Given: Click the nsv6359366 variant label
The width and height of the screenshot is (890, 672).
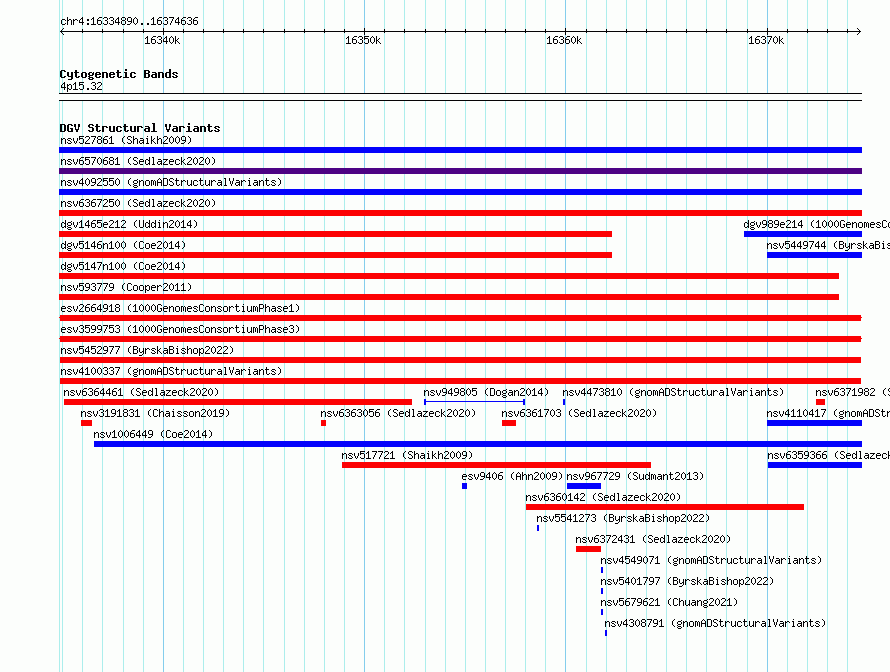Looking at the screenshot, I should (828, 455).
